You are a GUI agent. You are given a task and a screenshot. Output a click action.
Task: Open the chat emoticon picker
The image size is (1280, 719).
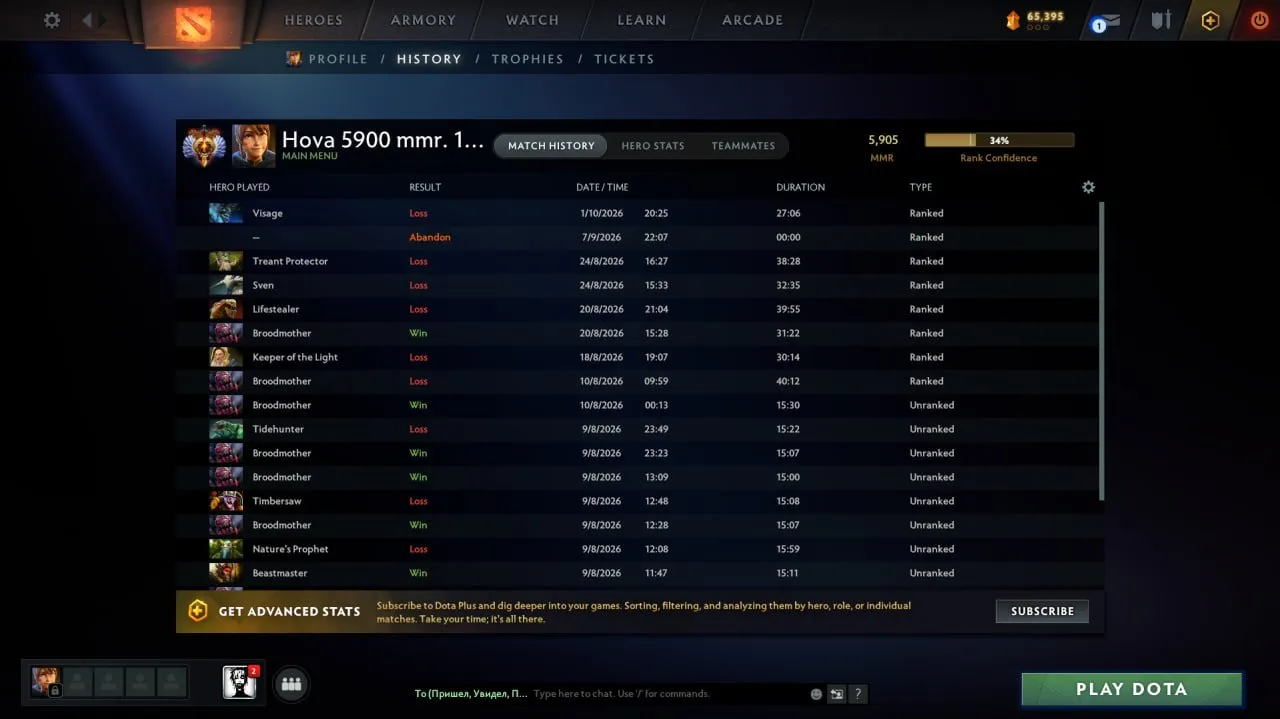point(816,694)
